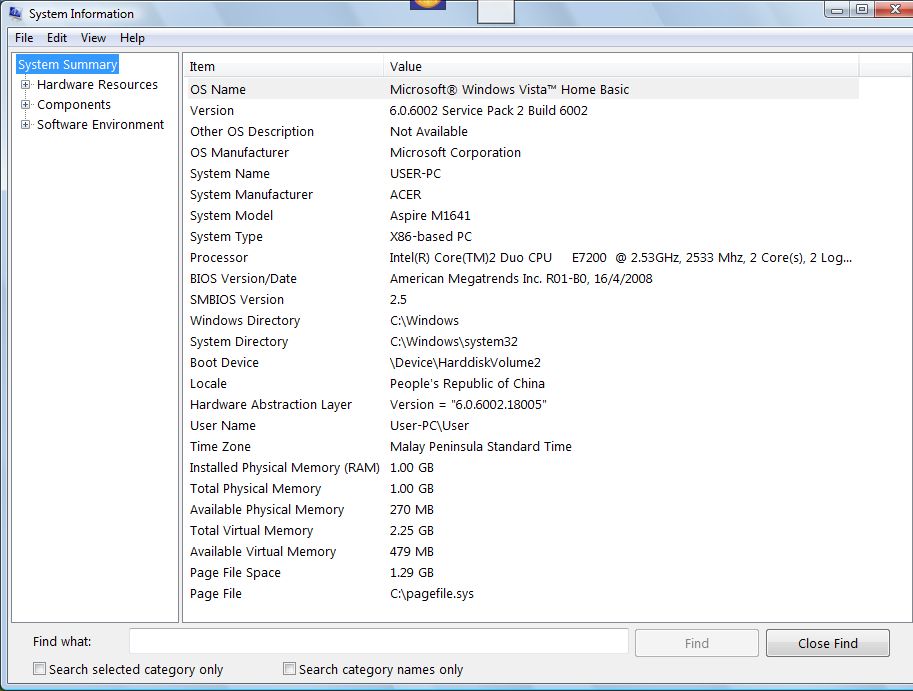Select Page File Space row label
The width and height of the screenshot is (913, 691).
pyautogui.click(x=235, y=572)
